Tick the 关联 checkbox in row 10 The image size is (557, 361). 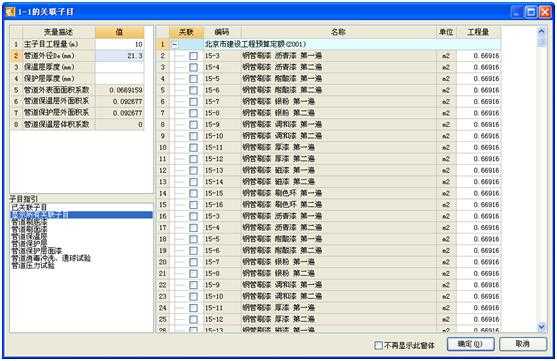pyautogui.click(x=193, y=147)
